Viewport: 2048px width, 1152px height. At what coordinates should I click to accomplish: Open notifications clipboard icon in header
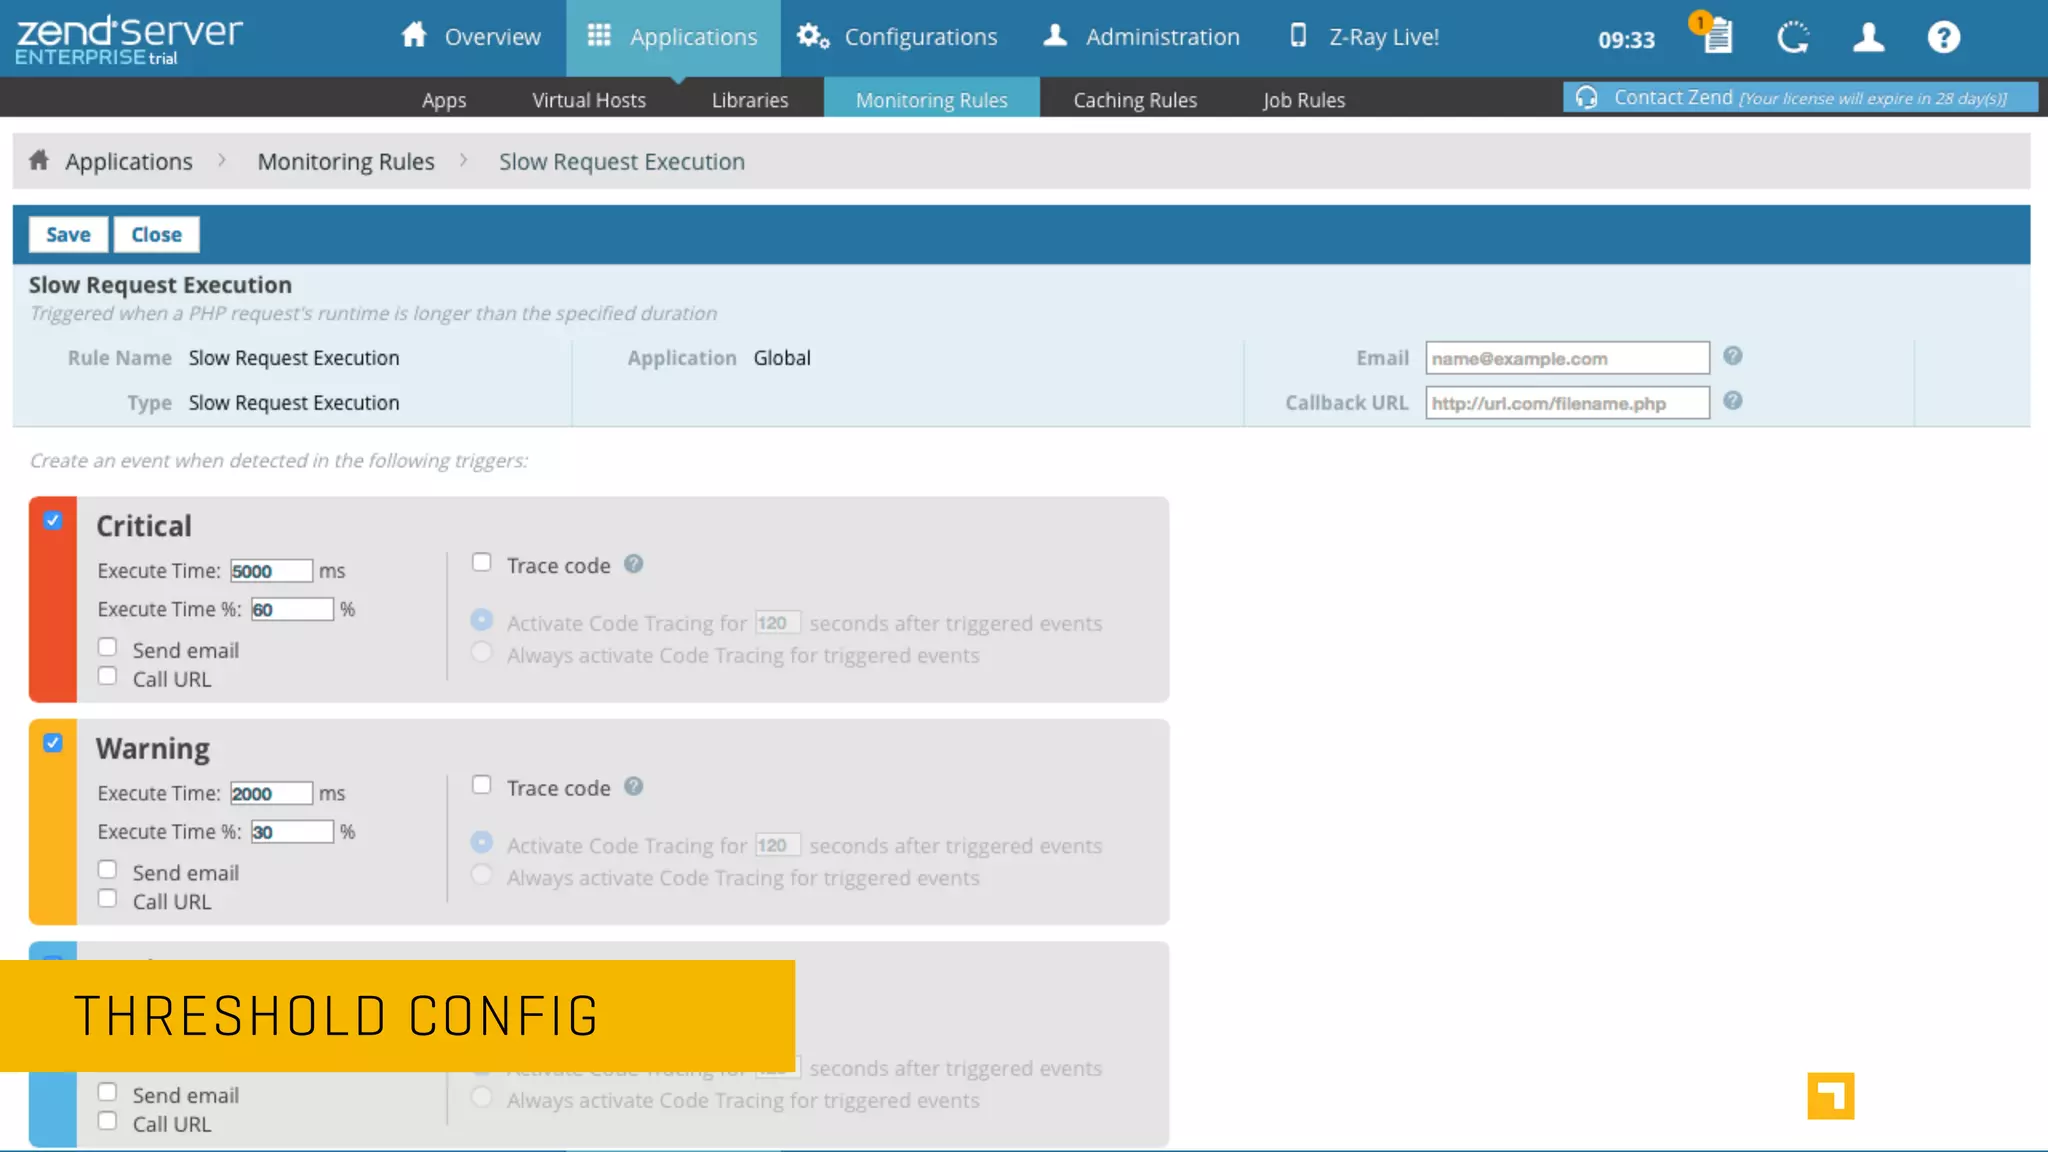(1716, 37)
